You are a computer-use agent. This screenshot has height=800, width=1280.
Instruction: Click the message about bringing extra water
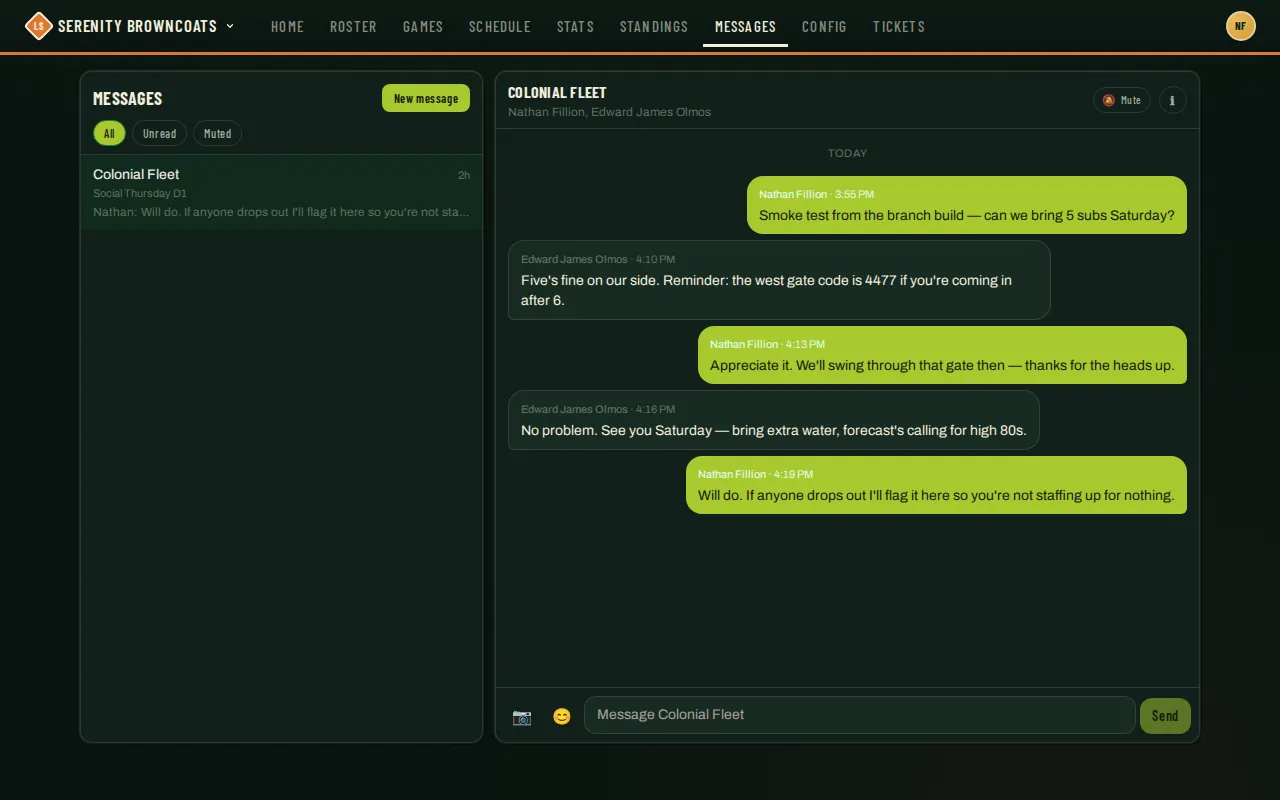[x=774, y=420]
